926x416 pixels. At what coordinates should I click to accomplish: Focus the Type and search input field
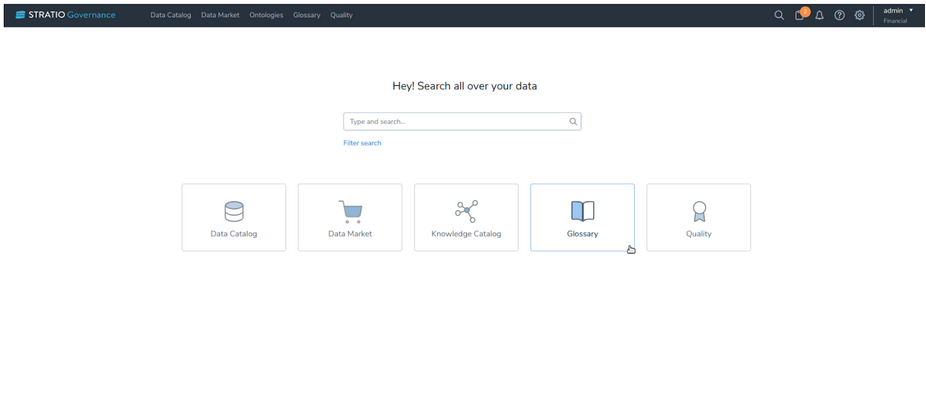pyautogui.click(x=455, y=121)
